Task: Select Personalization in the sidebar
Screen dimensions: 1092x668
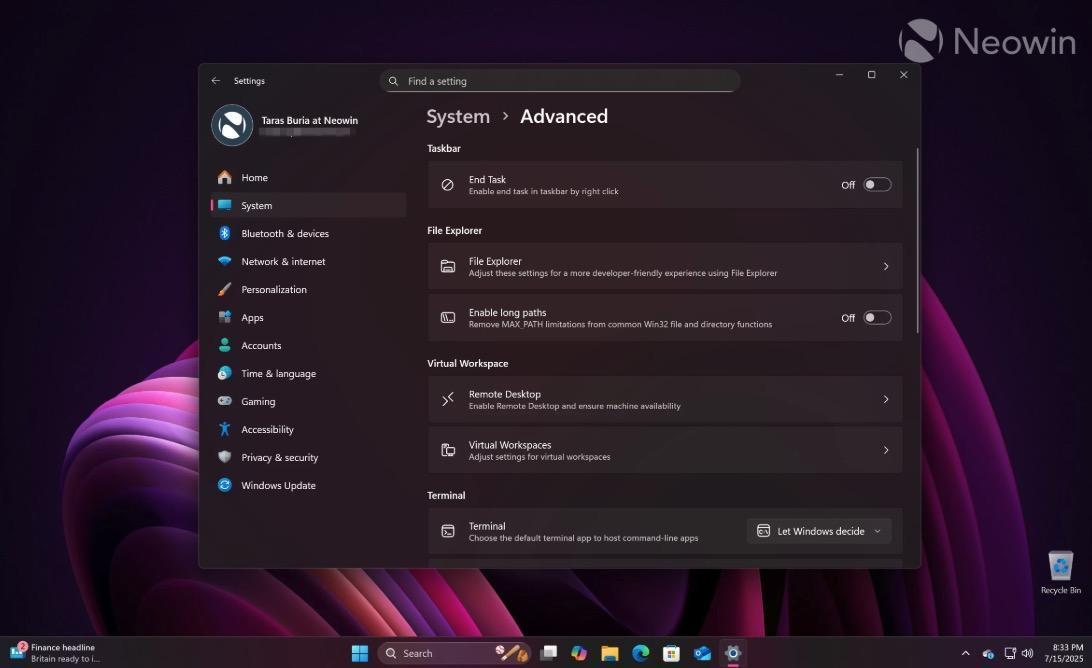Action: (x=274, y=289)
